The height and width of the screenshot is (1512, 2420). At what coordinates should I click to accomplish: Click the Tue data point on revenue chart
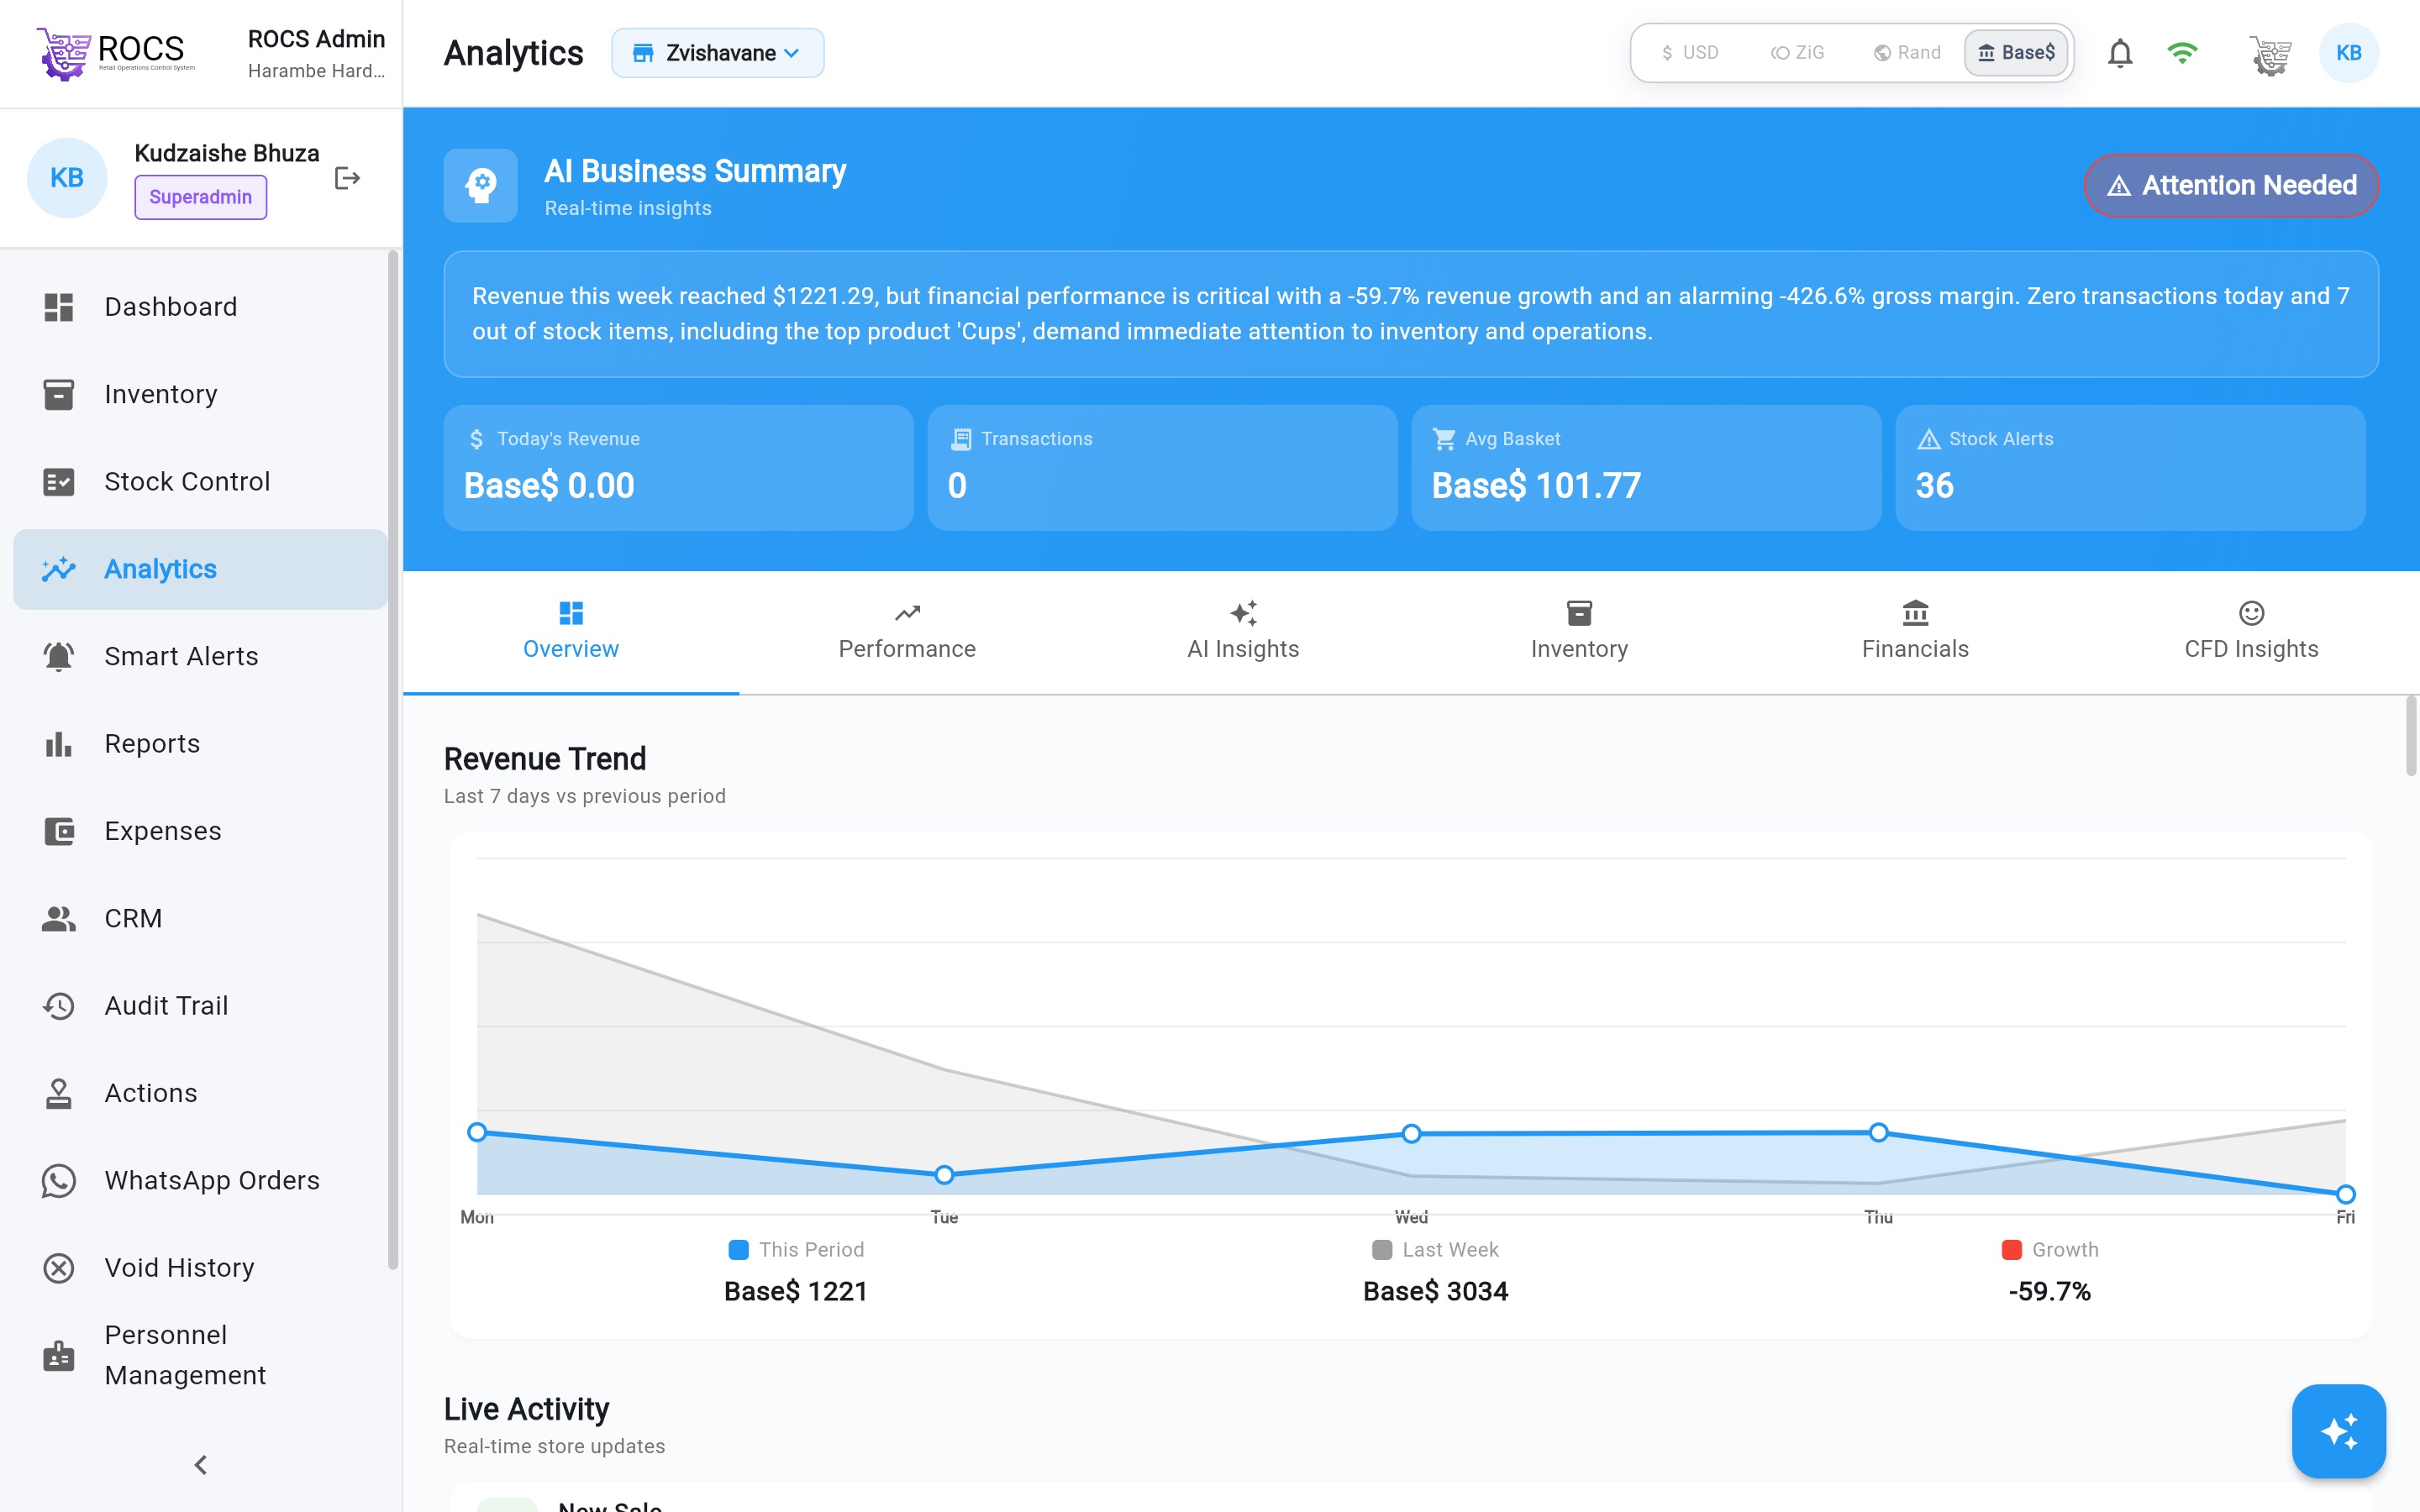944,1174
